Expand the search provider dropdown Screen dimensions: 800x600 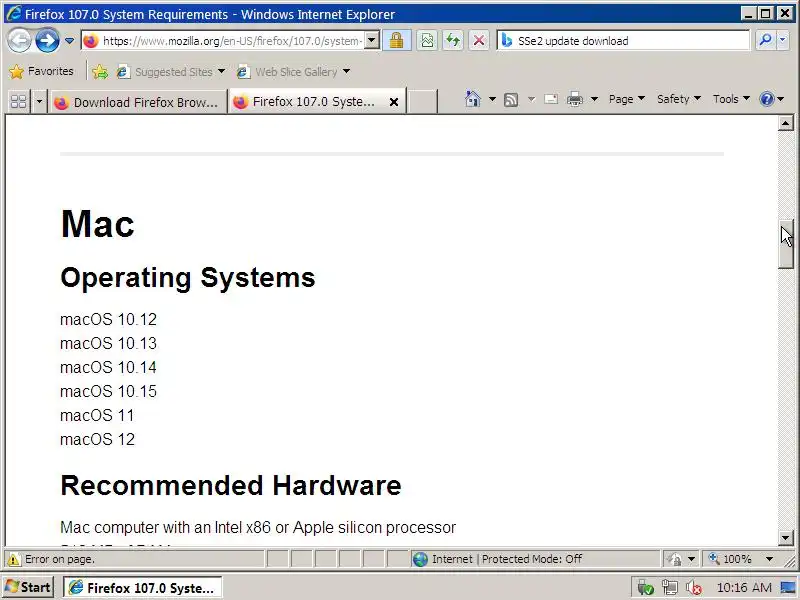(782, 40)
